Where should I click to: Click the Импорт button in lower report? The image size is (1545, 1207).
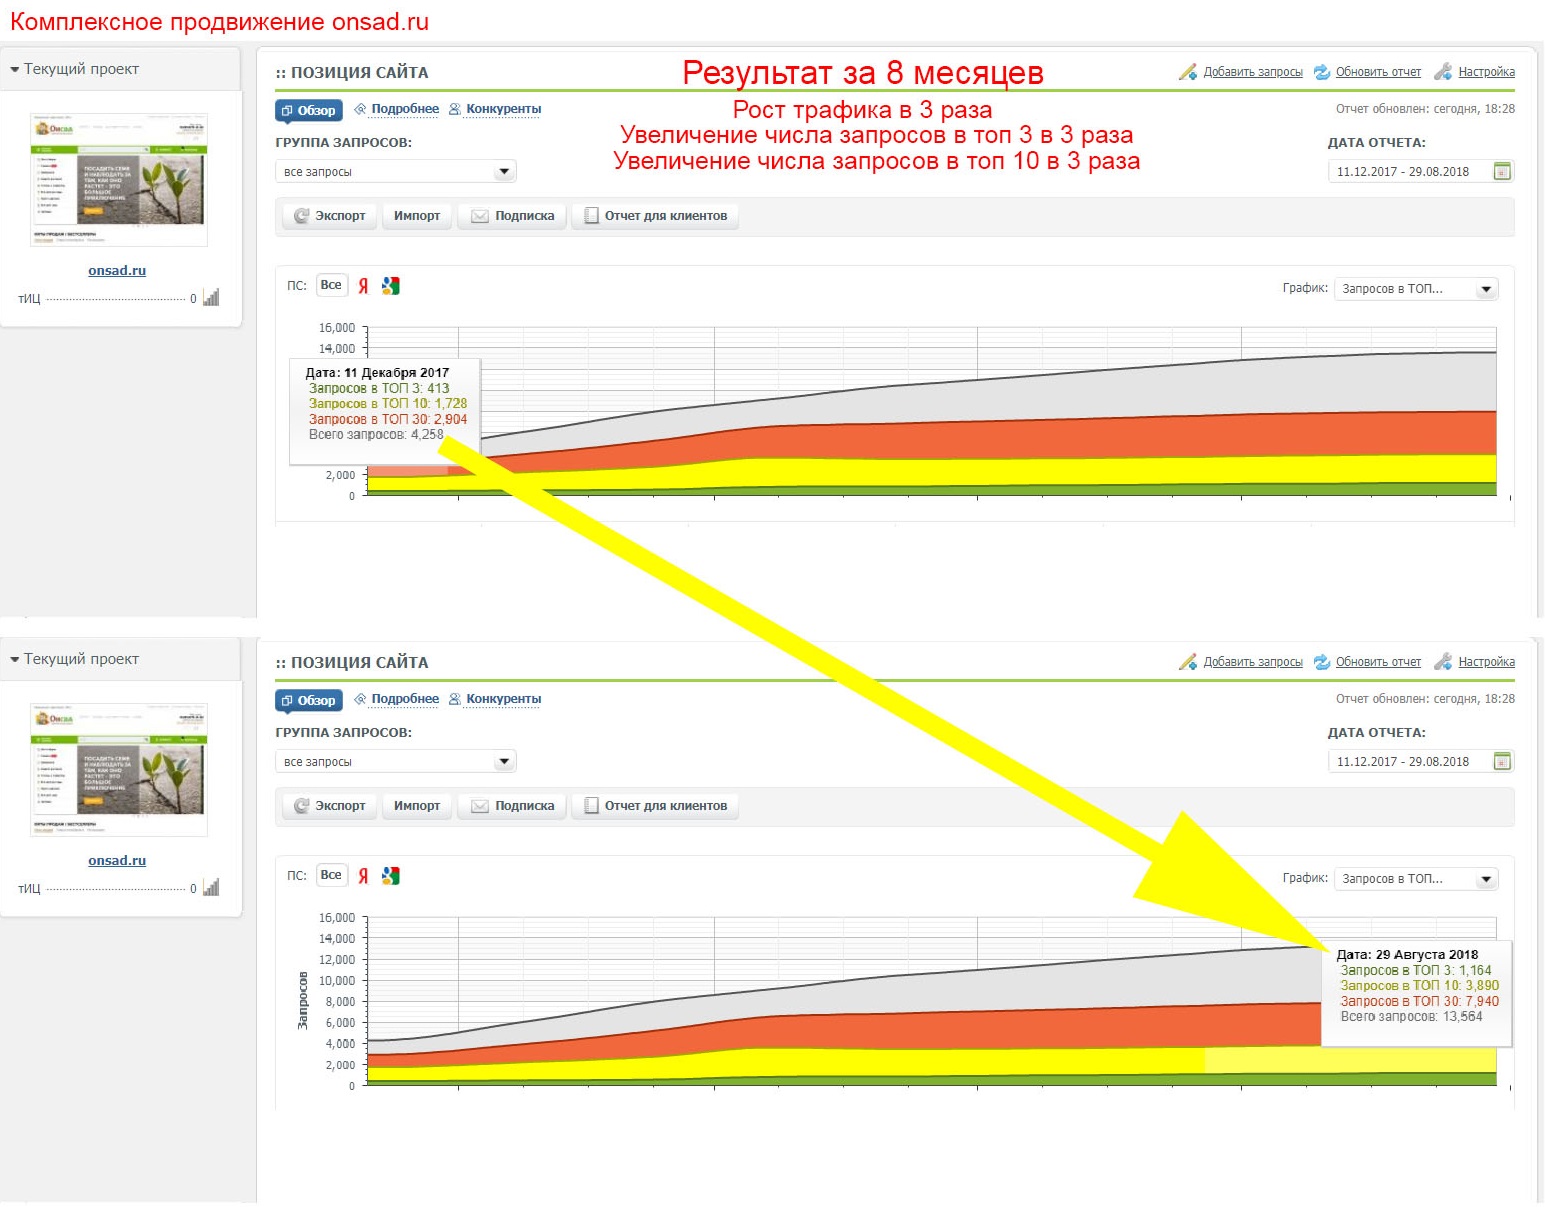pos(417,806)
